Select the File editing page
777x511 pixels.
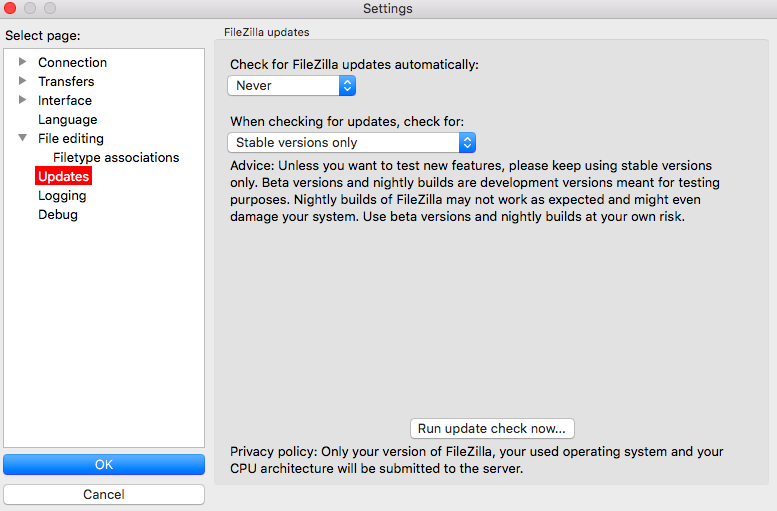[71, 138]
